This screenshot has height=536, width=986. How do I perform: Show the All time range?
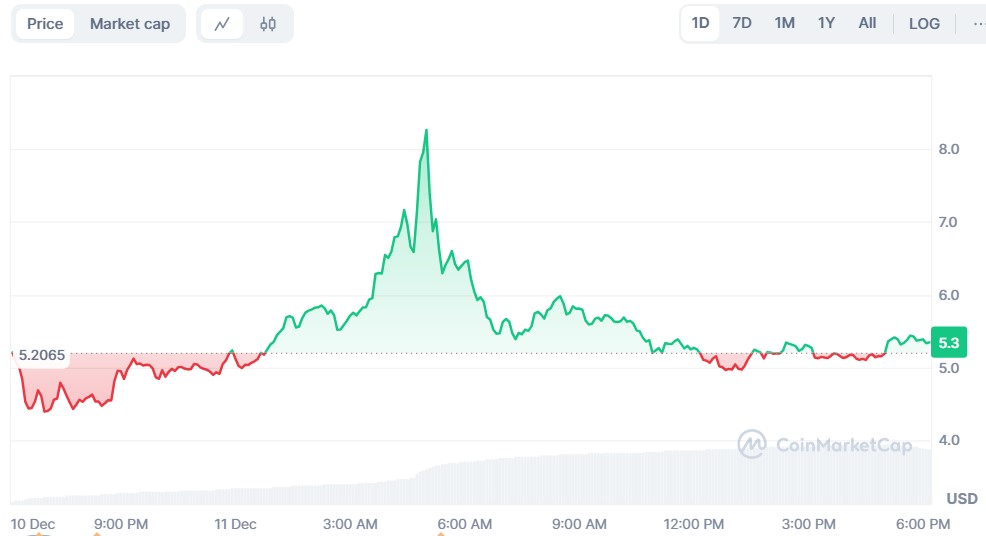click(867, 23)
